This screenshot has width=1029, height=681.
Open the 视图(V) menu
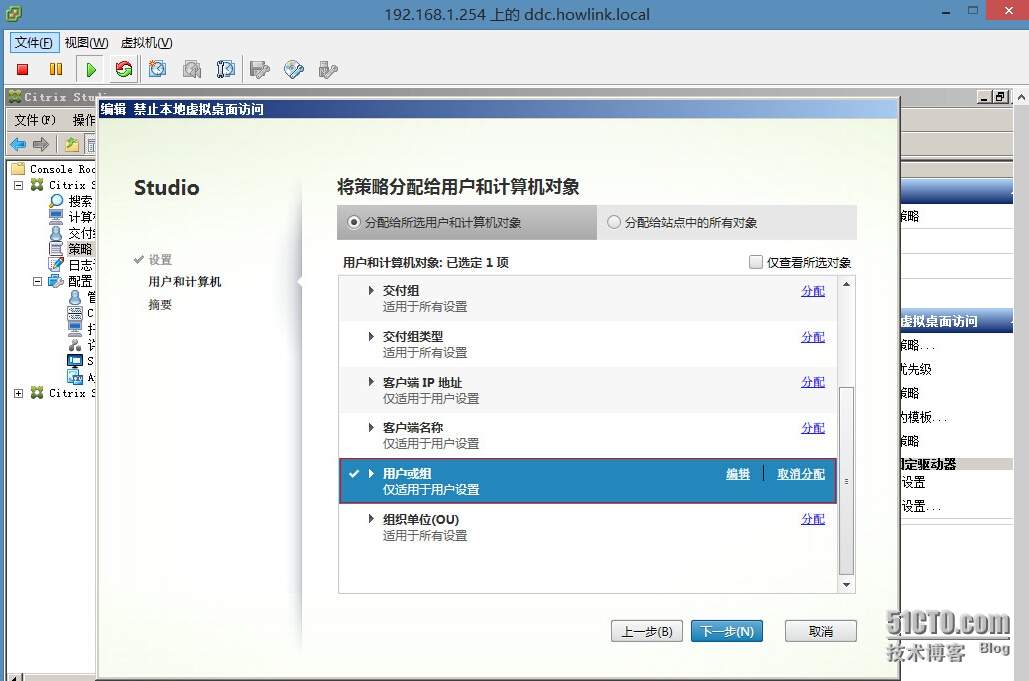(85, 42)
